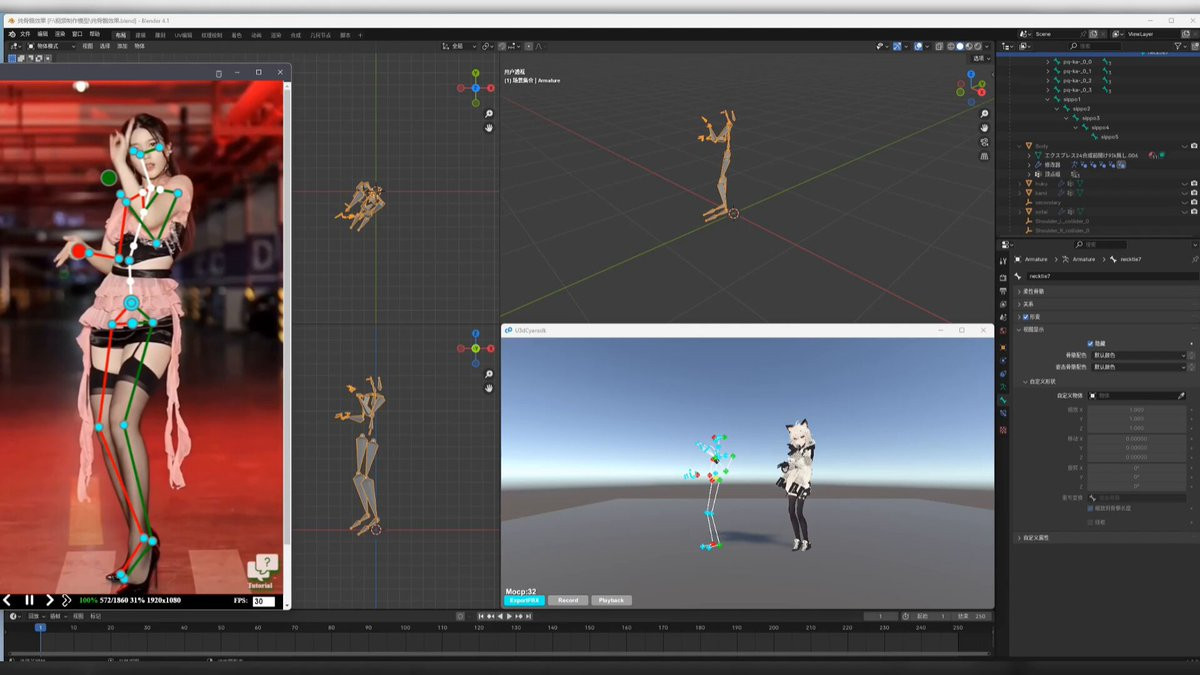Add a new workspace with plus tab
Viewport: 1200px width, 675px height.
(360, 35)
